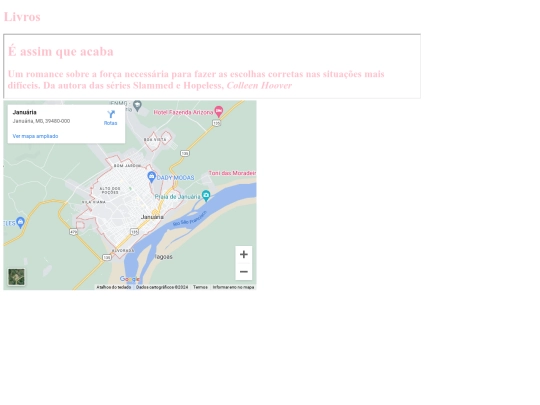540x405 pixels.
Task: Open 'Atalhos do teclado' on the map footer
Action: [114, 287]
